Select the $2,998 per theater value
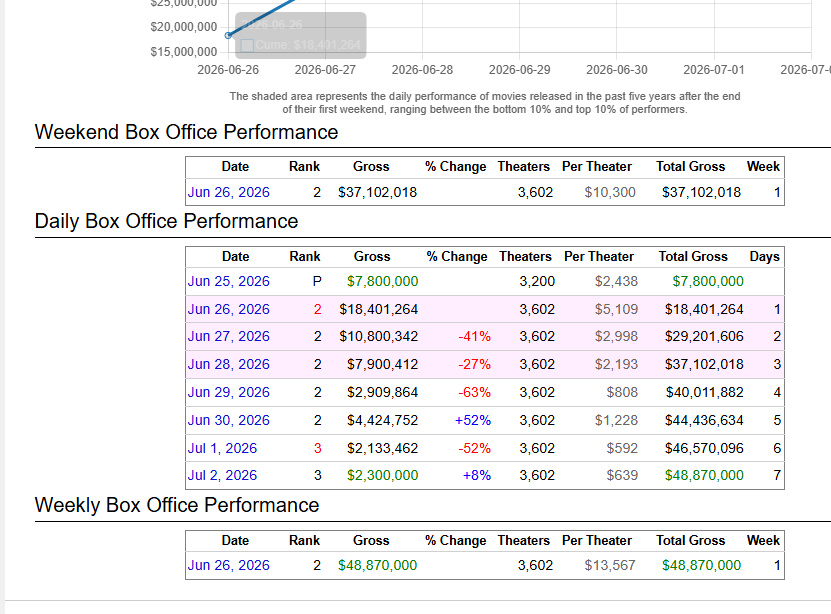The width and height of the screenshot is (831, 614). (616, 336)
